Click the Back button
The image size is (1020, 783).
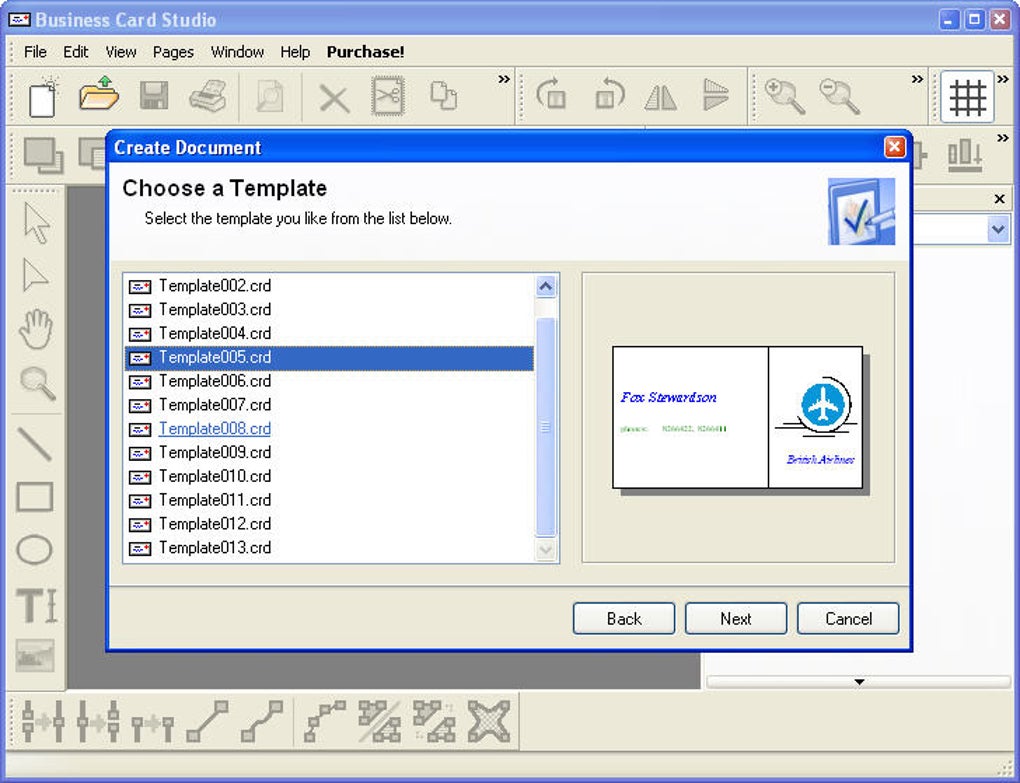624,618
